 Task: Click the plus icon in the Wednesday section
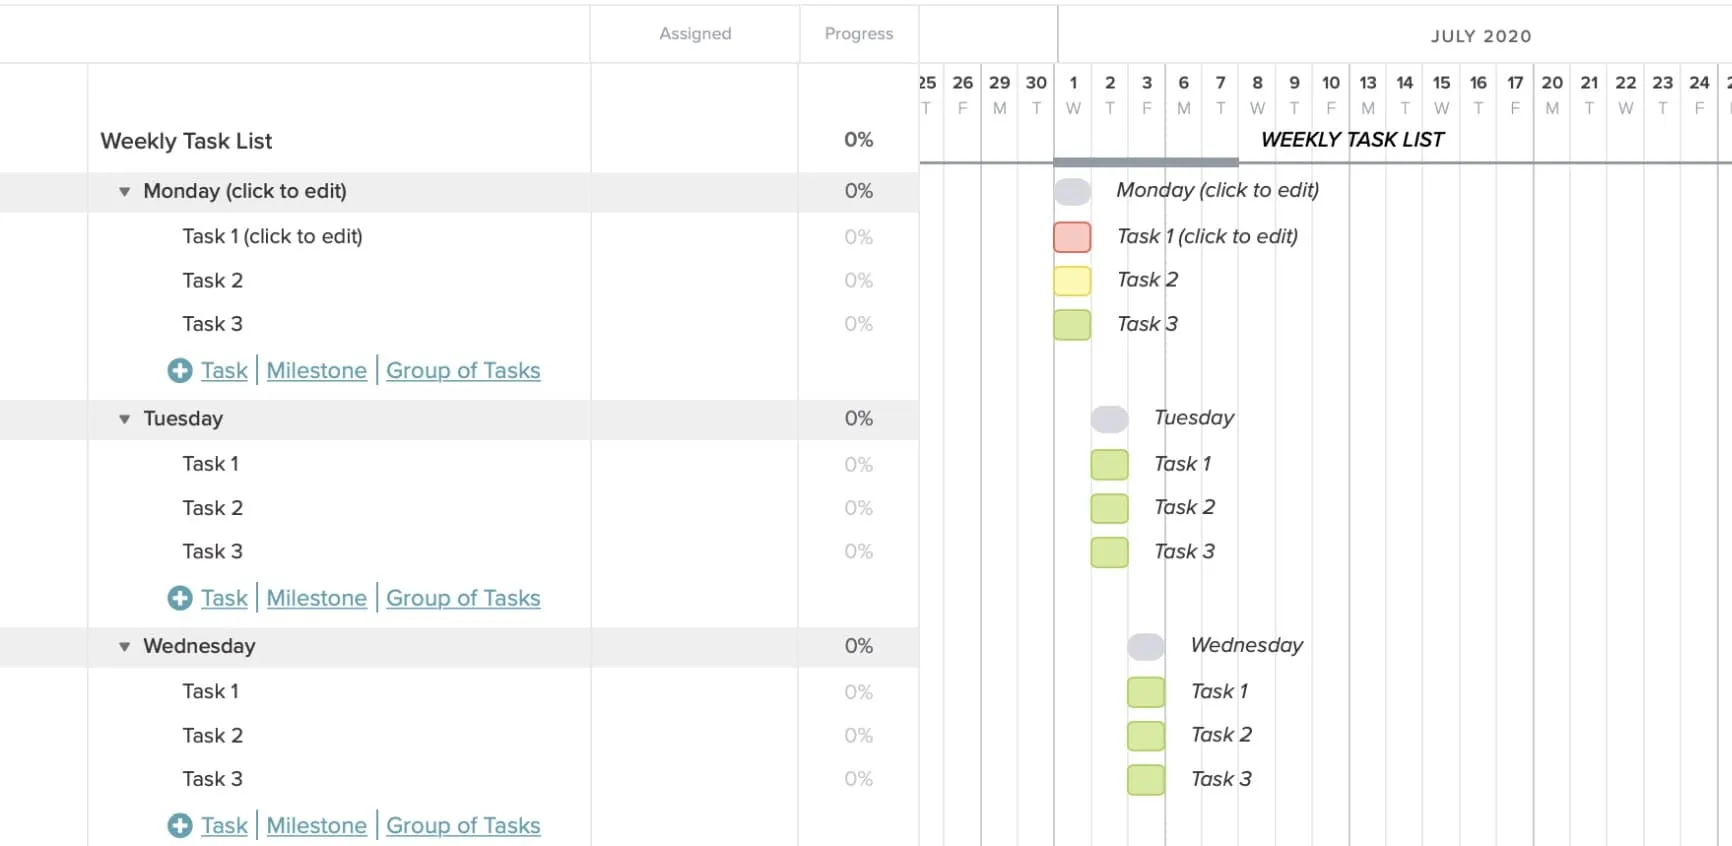click(x=179, y=825)
